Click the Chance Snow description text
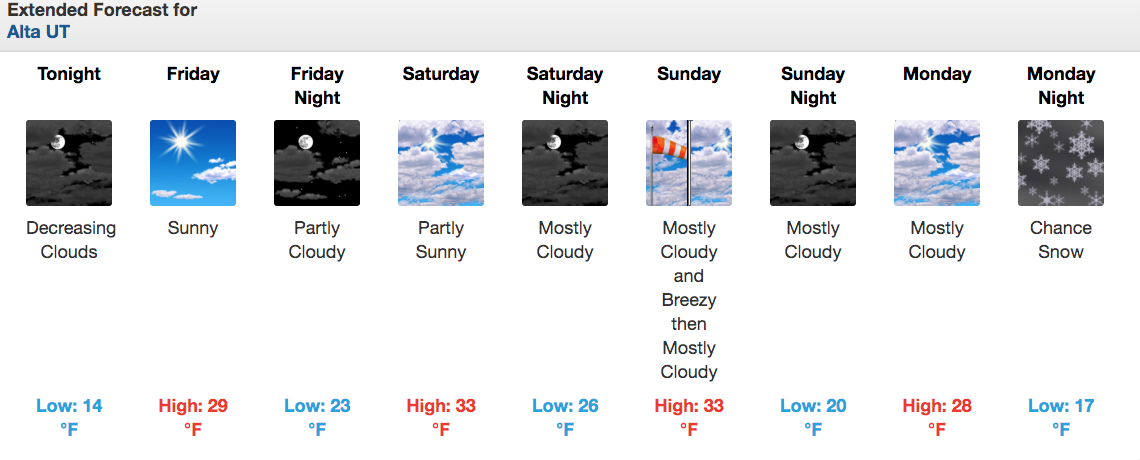 tap(1061, 240)
